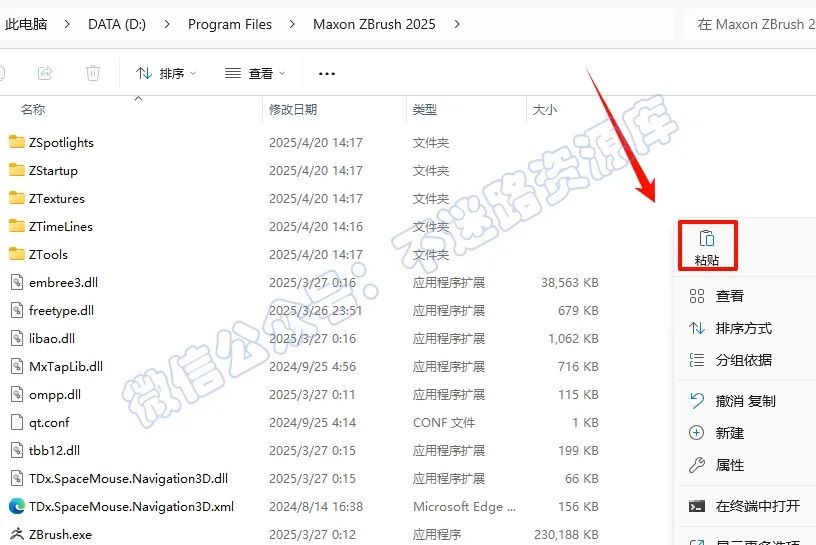This screenshot has width=816, height=545.
Task: Click the ZTools folder icon
Action: click(x=17, y=254)
